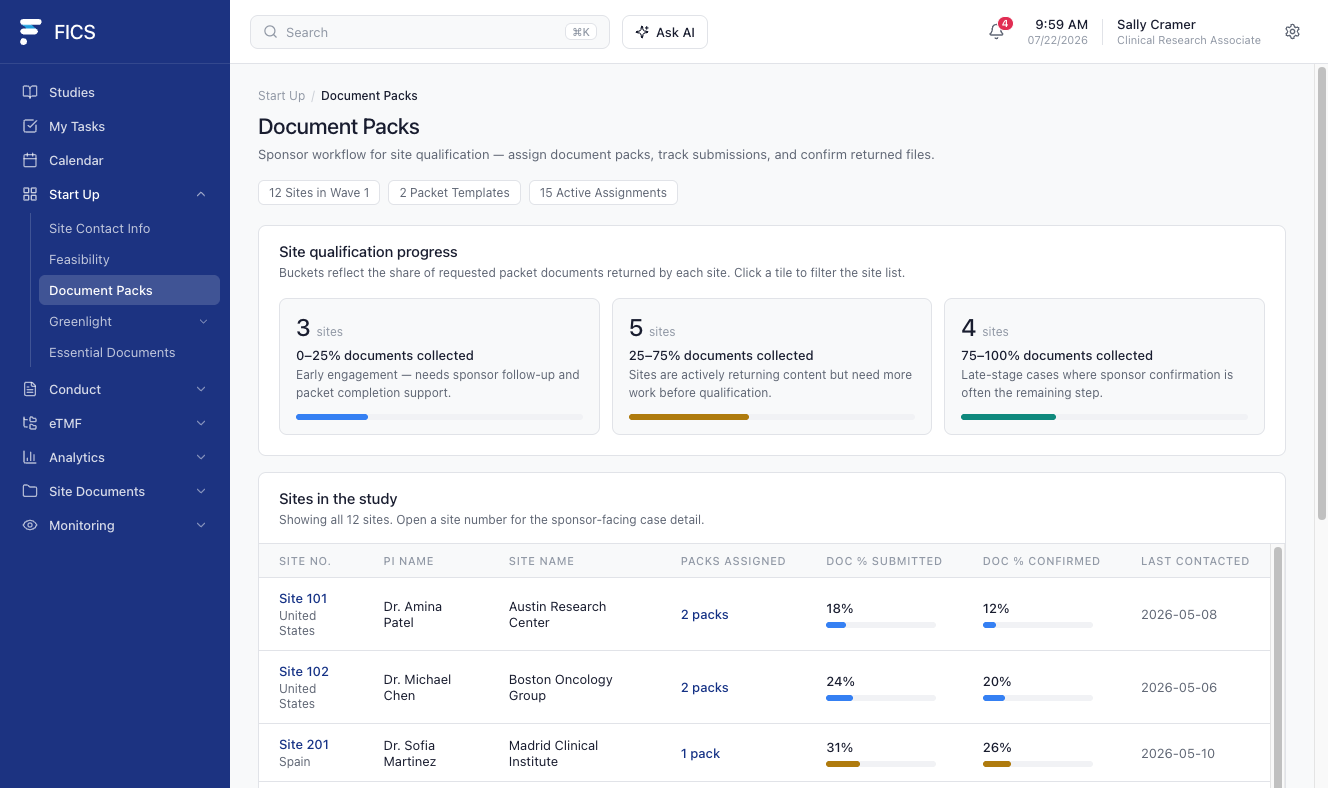The image size is (1328, 788).
Task: Click blue progress bar in 0–25% tile
Action: click(x=332, y=417)
